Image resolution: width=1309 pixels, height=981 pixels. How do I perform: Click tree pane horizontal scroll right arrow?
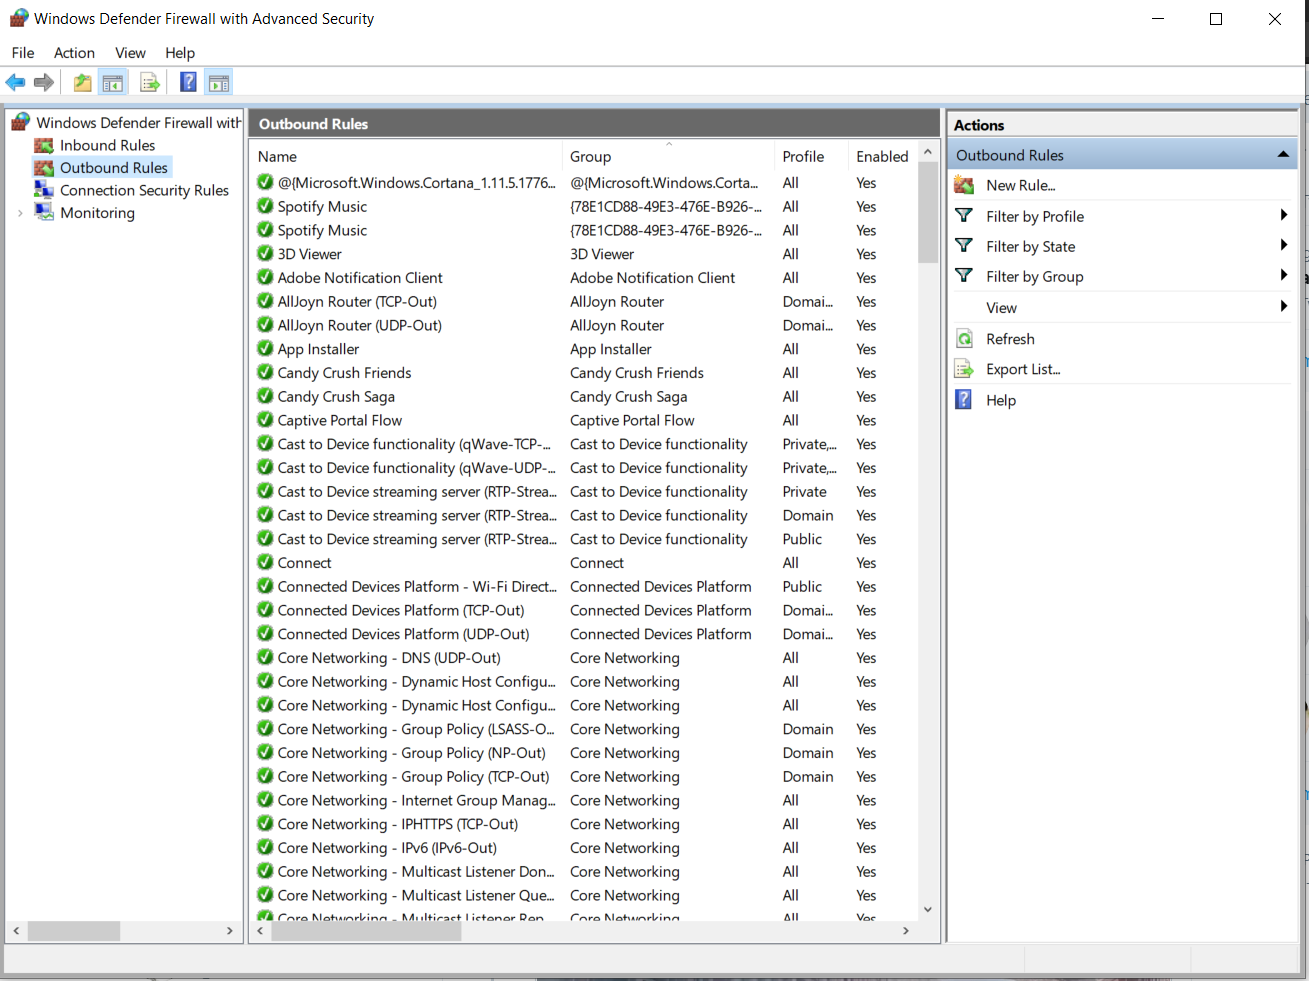[230, 930]
